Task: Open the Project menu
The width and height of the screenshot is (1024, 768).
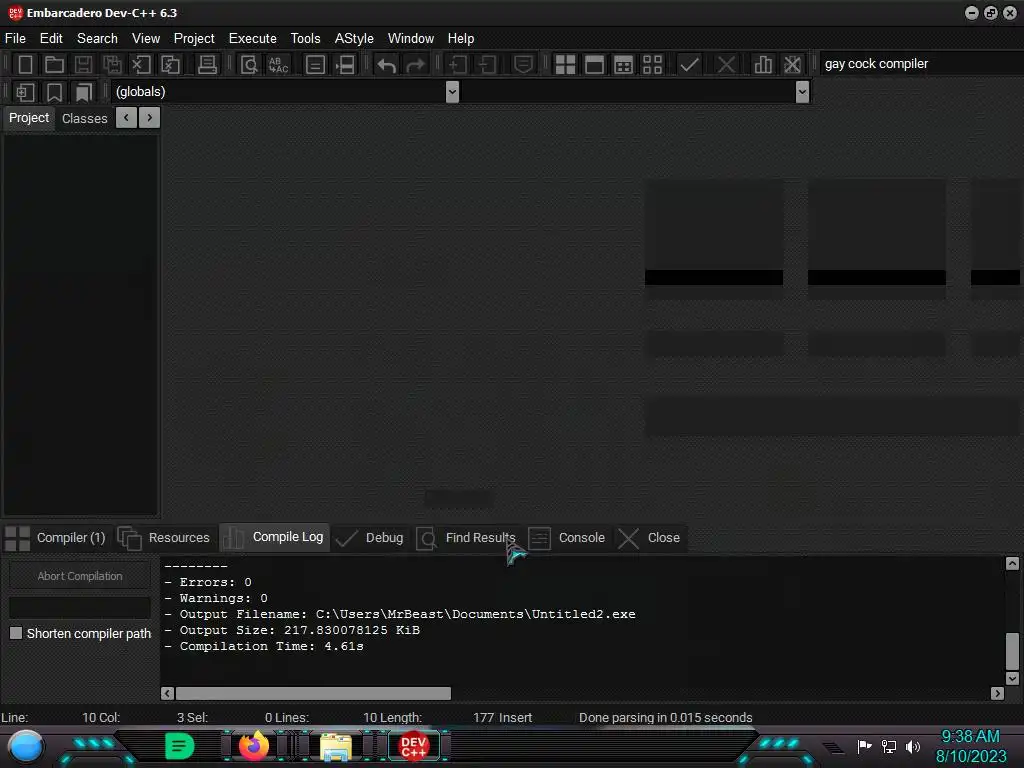Action: (194, 39)
